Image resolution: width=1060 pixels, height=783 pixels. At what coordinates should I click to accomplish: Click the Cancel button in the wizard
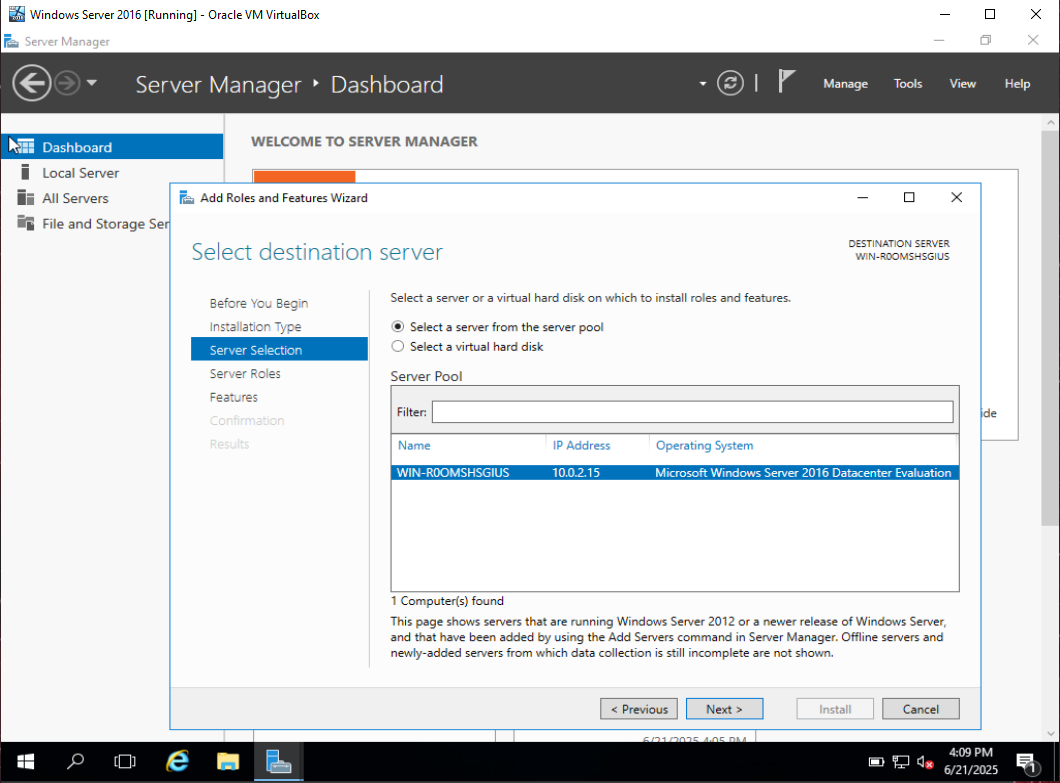pyautogui.click(x=920, y=709)
